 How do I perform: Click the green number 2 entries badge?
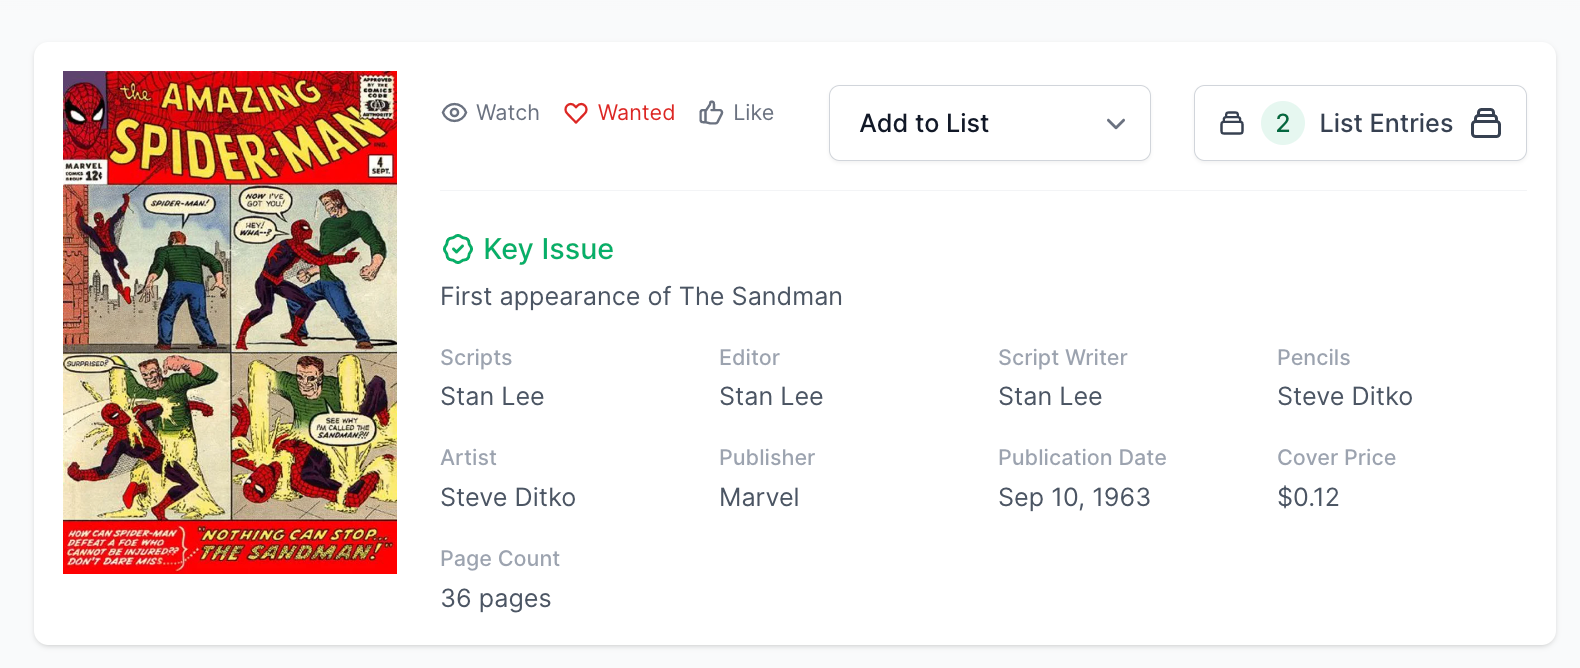1282,123
